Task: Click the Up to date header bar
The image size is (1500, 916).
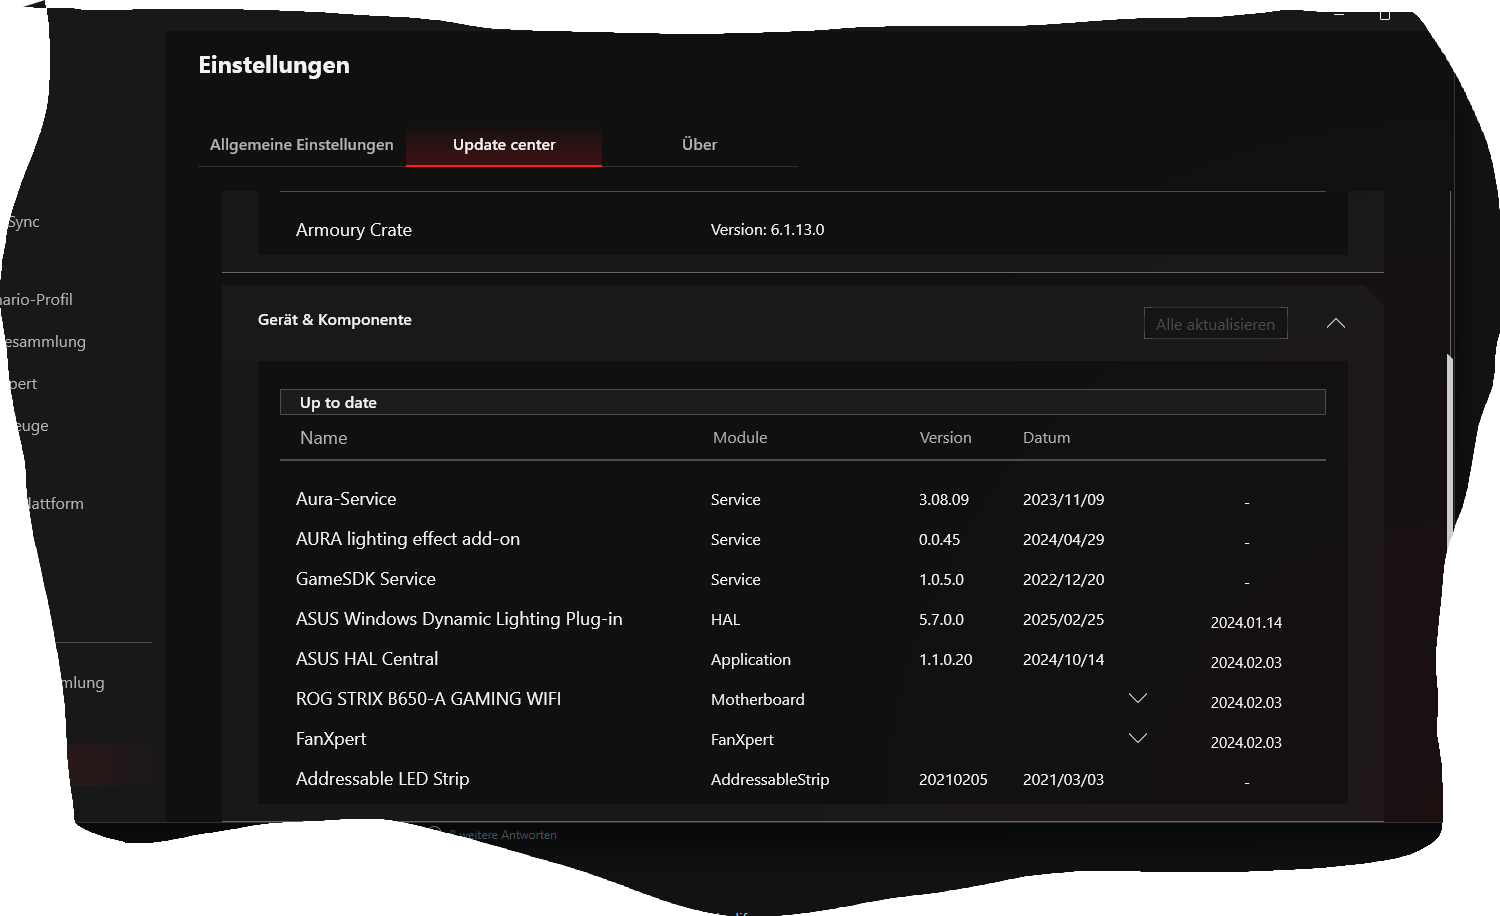Action: [x=802, y=402]
